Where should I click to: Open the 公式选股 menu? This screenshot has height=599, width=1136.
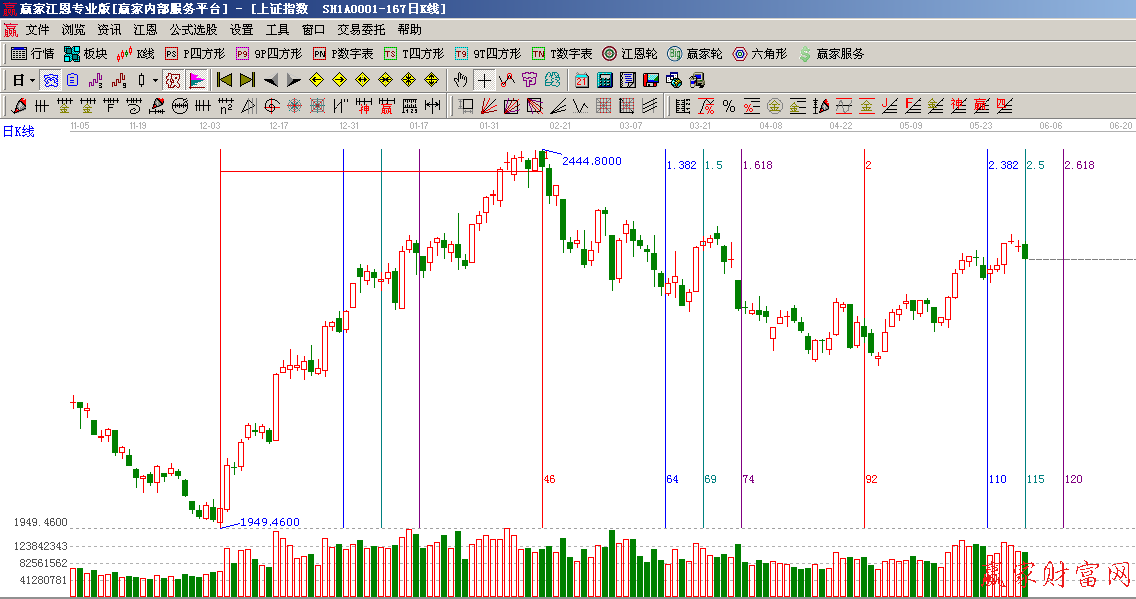193,30
